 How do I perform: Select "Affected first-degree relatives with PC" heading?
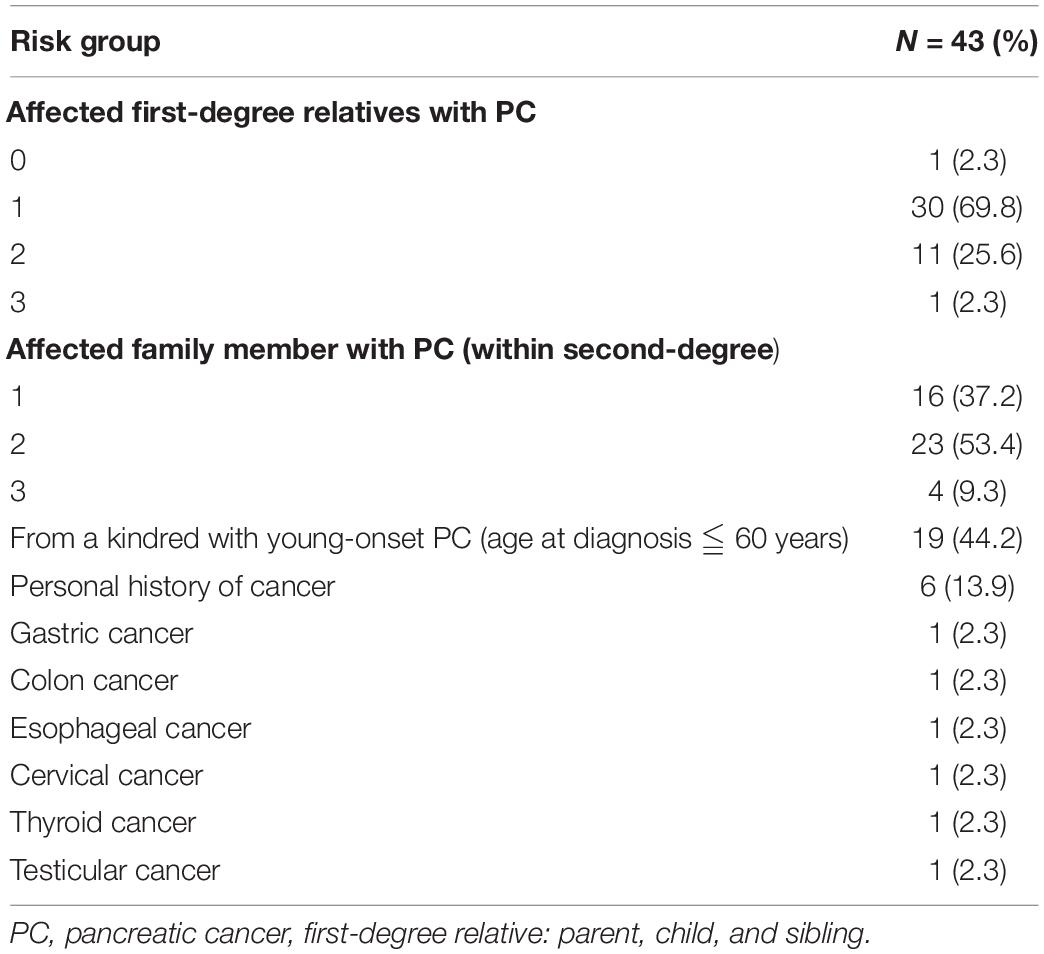(x=271, y=112)
